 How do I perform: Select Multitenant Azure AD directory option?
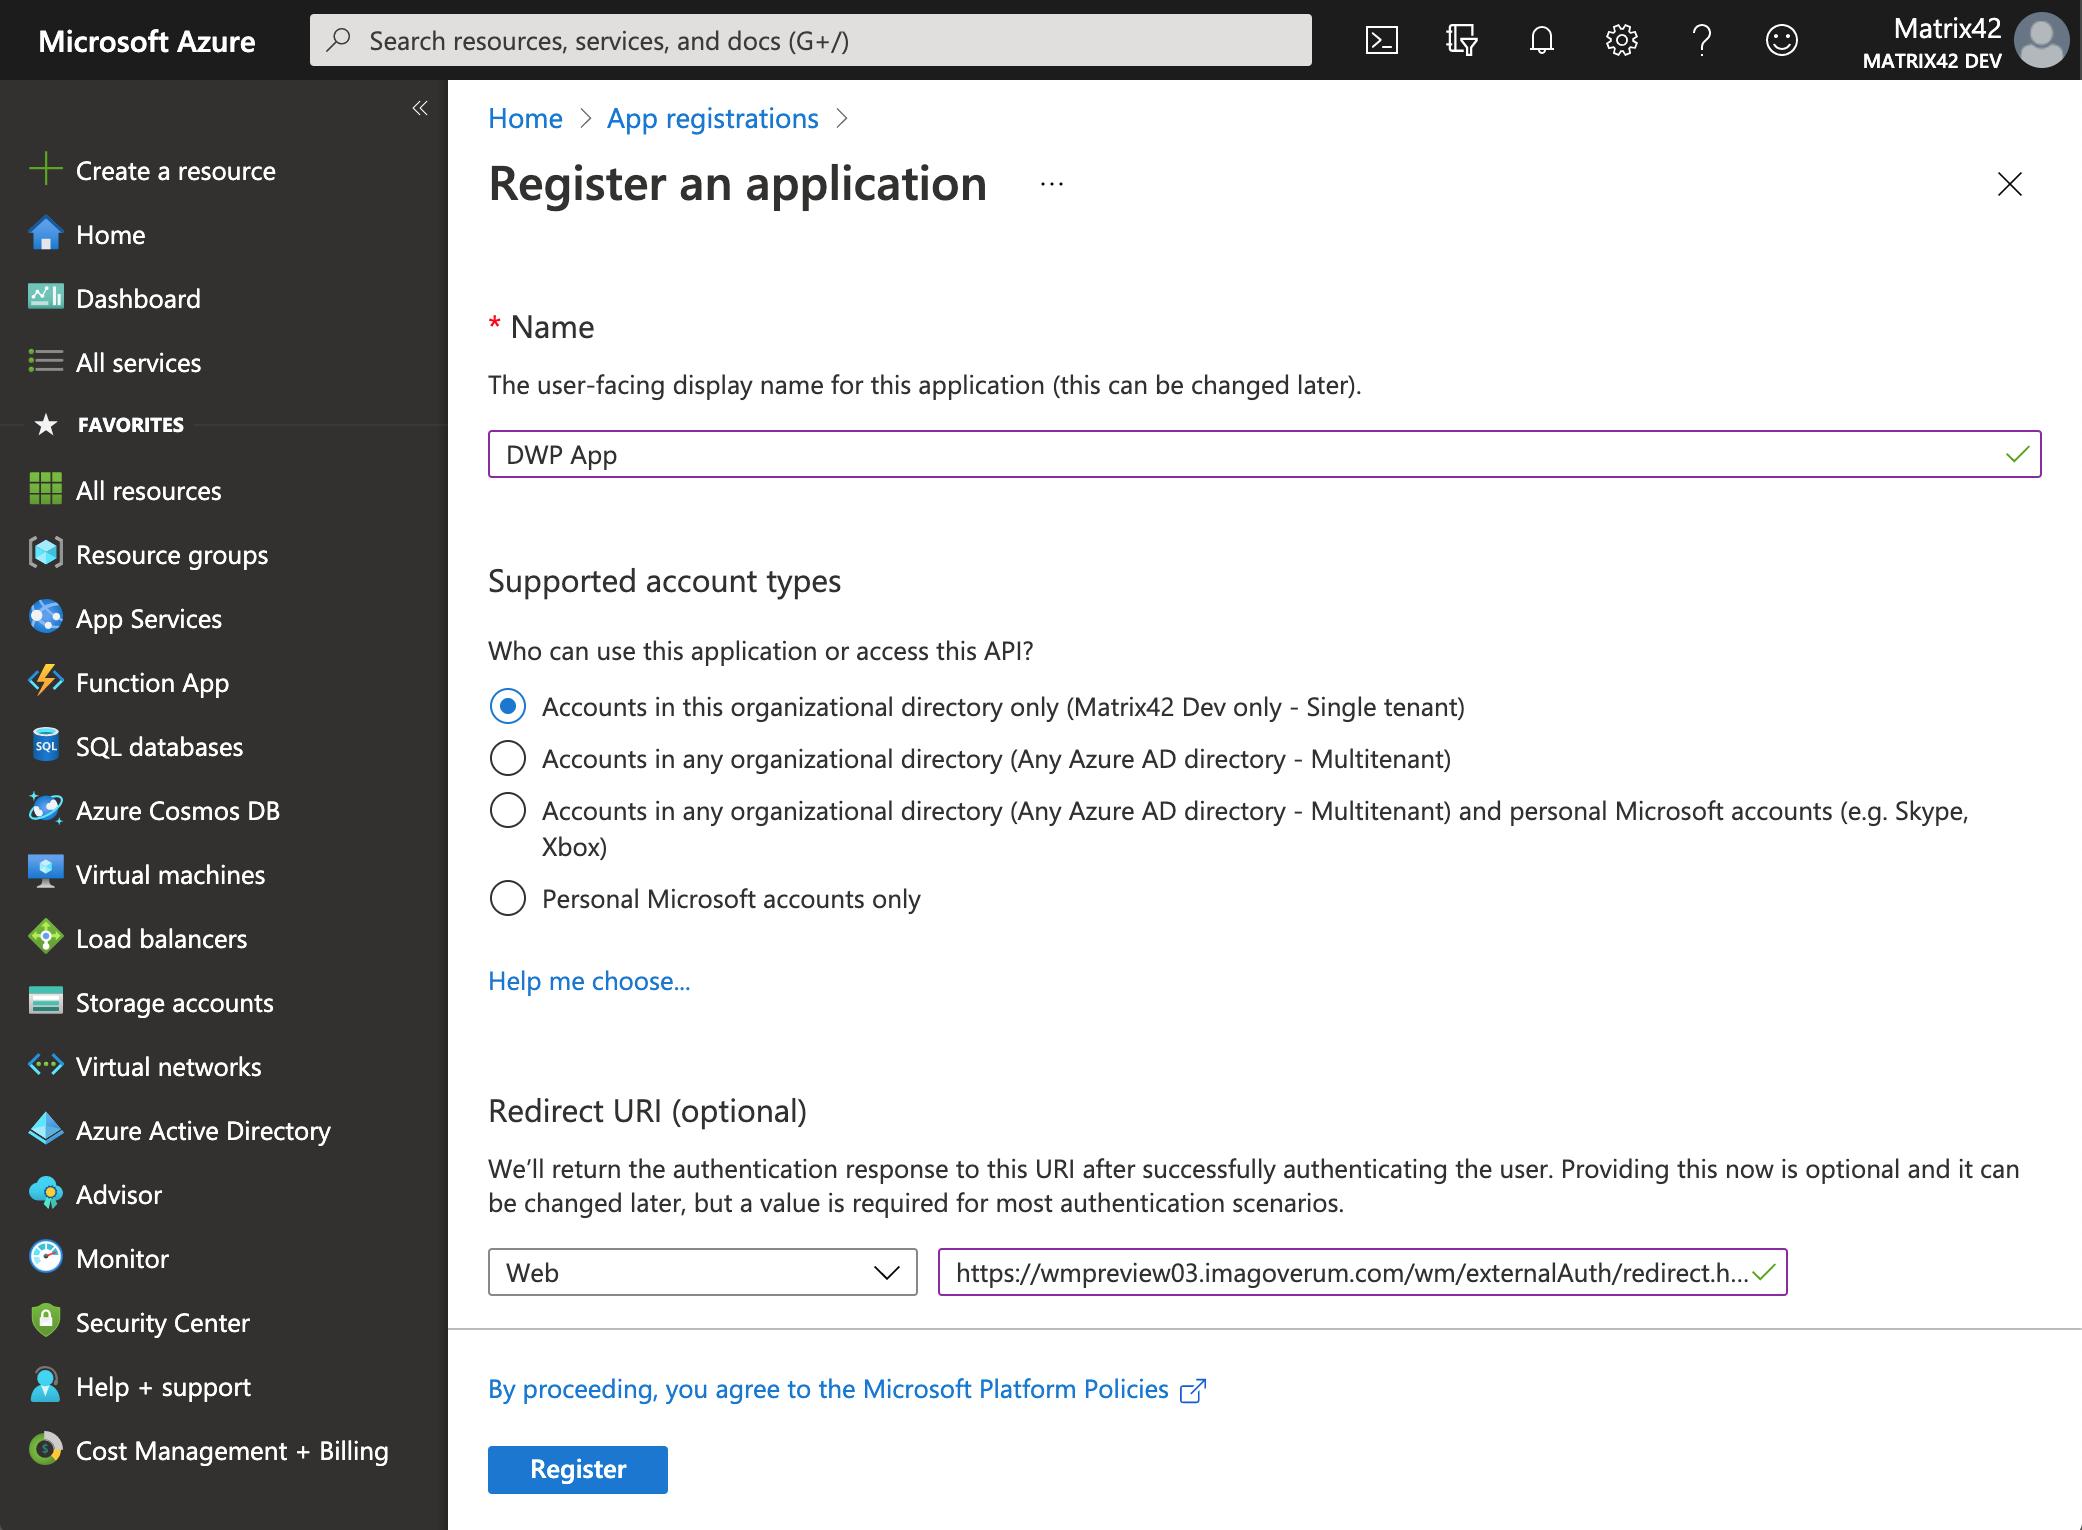click(508, 759)
